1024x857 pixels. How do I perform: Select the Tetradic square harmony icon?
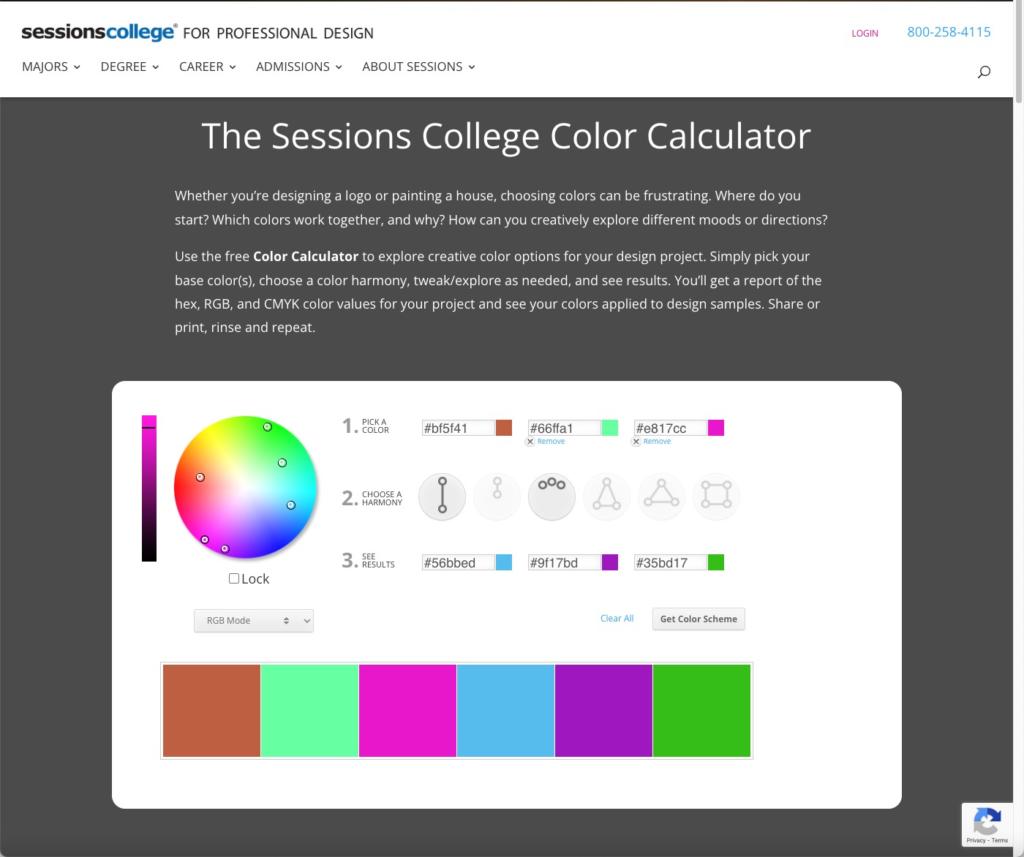[x=716, y=496]
